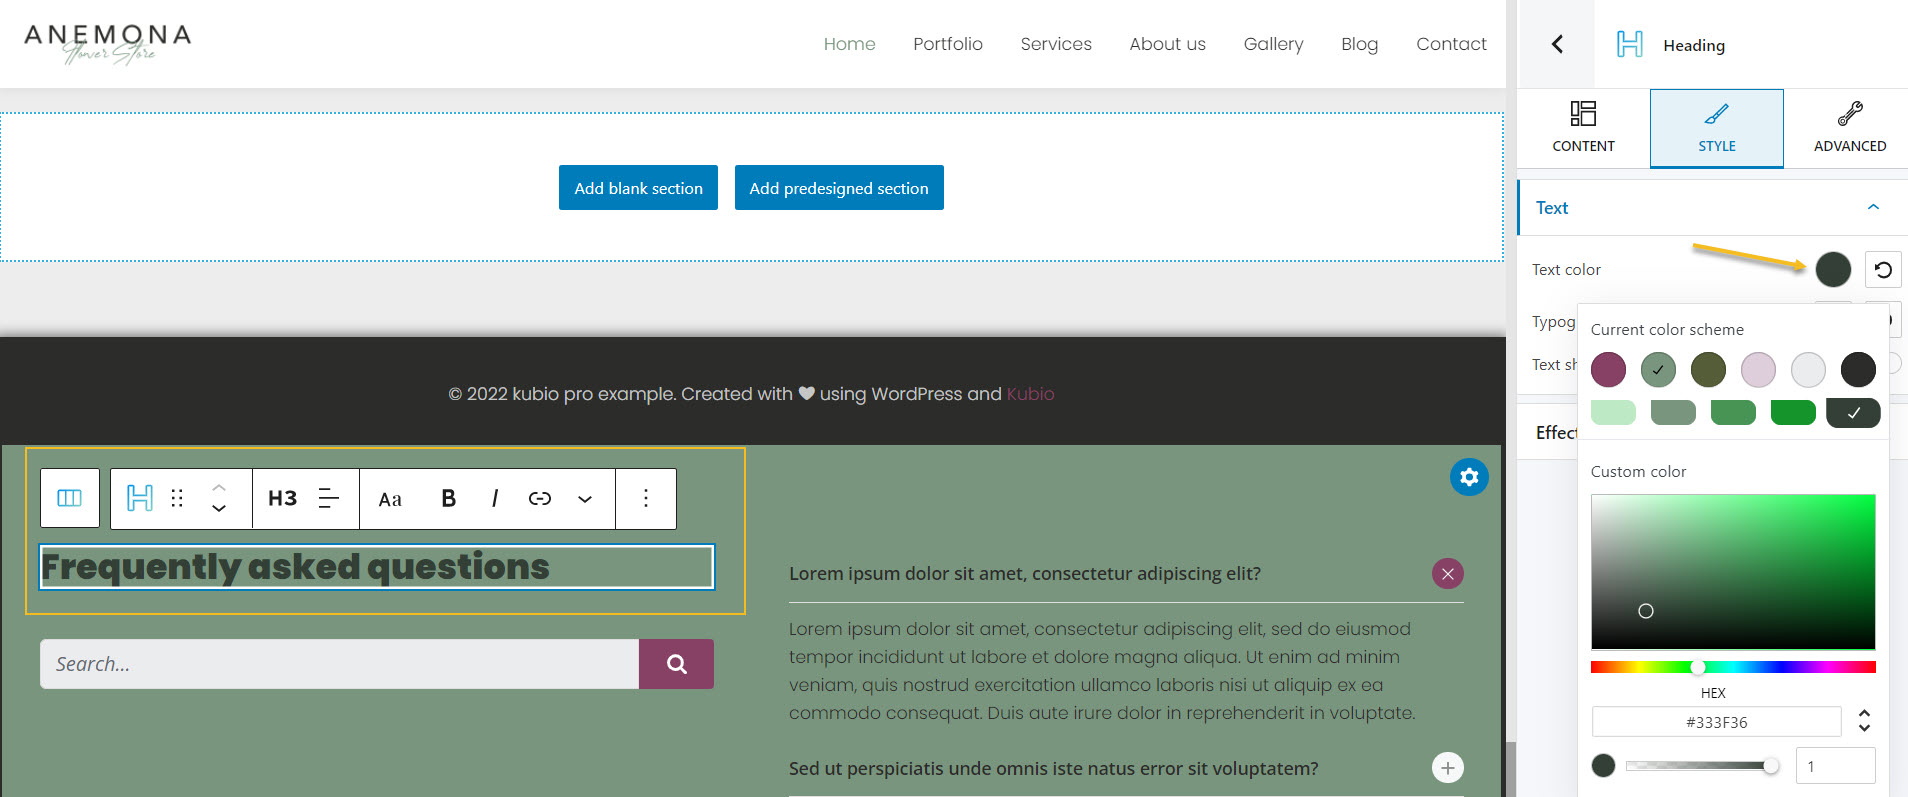Pick the vivid green shade variant
The width and height of the screenshot is (1908, 797).
tap(1793, 412)
